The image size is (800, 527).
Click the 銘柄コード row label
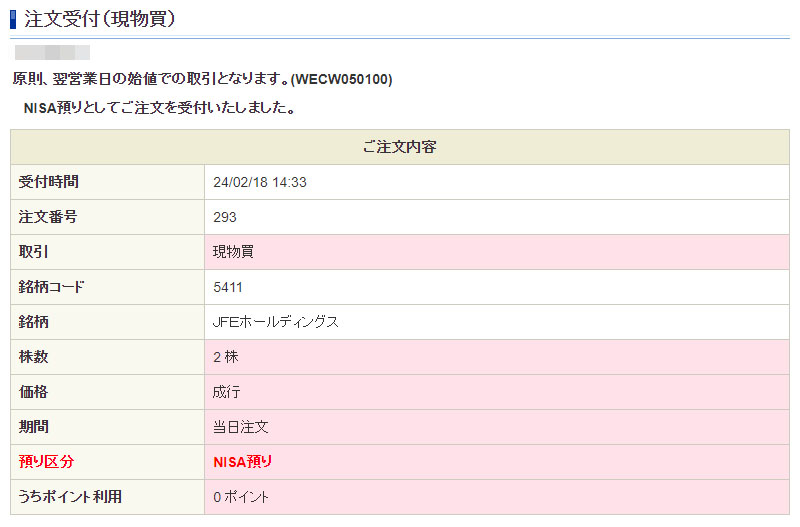coord(52,287)
